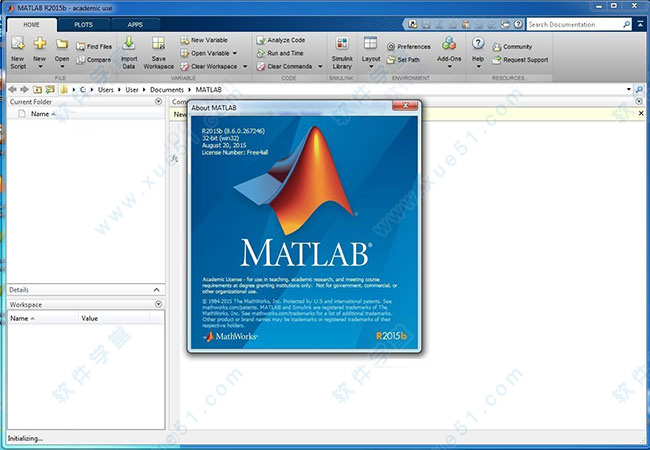
Task: Open Command Window actions menu
Action: coord(639,102)
